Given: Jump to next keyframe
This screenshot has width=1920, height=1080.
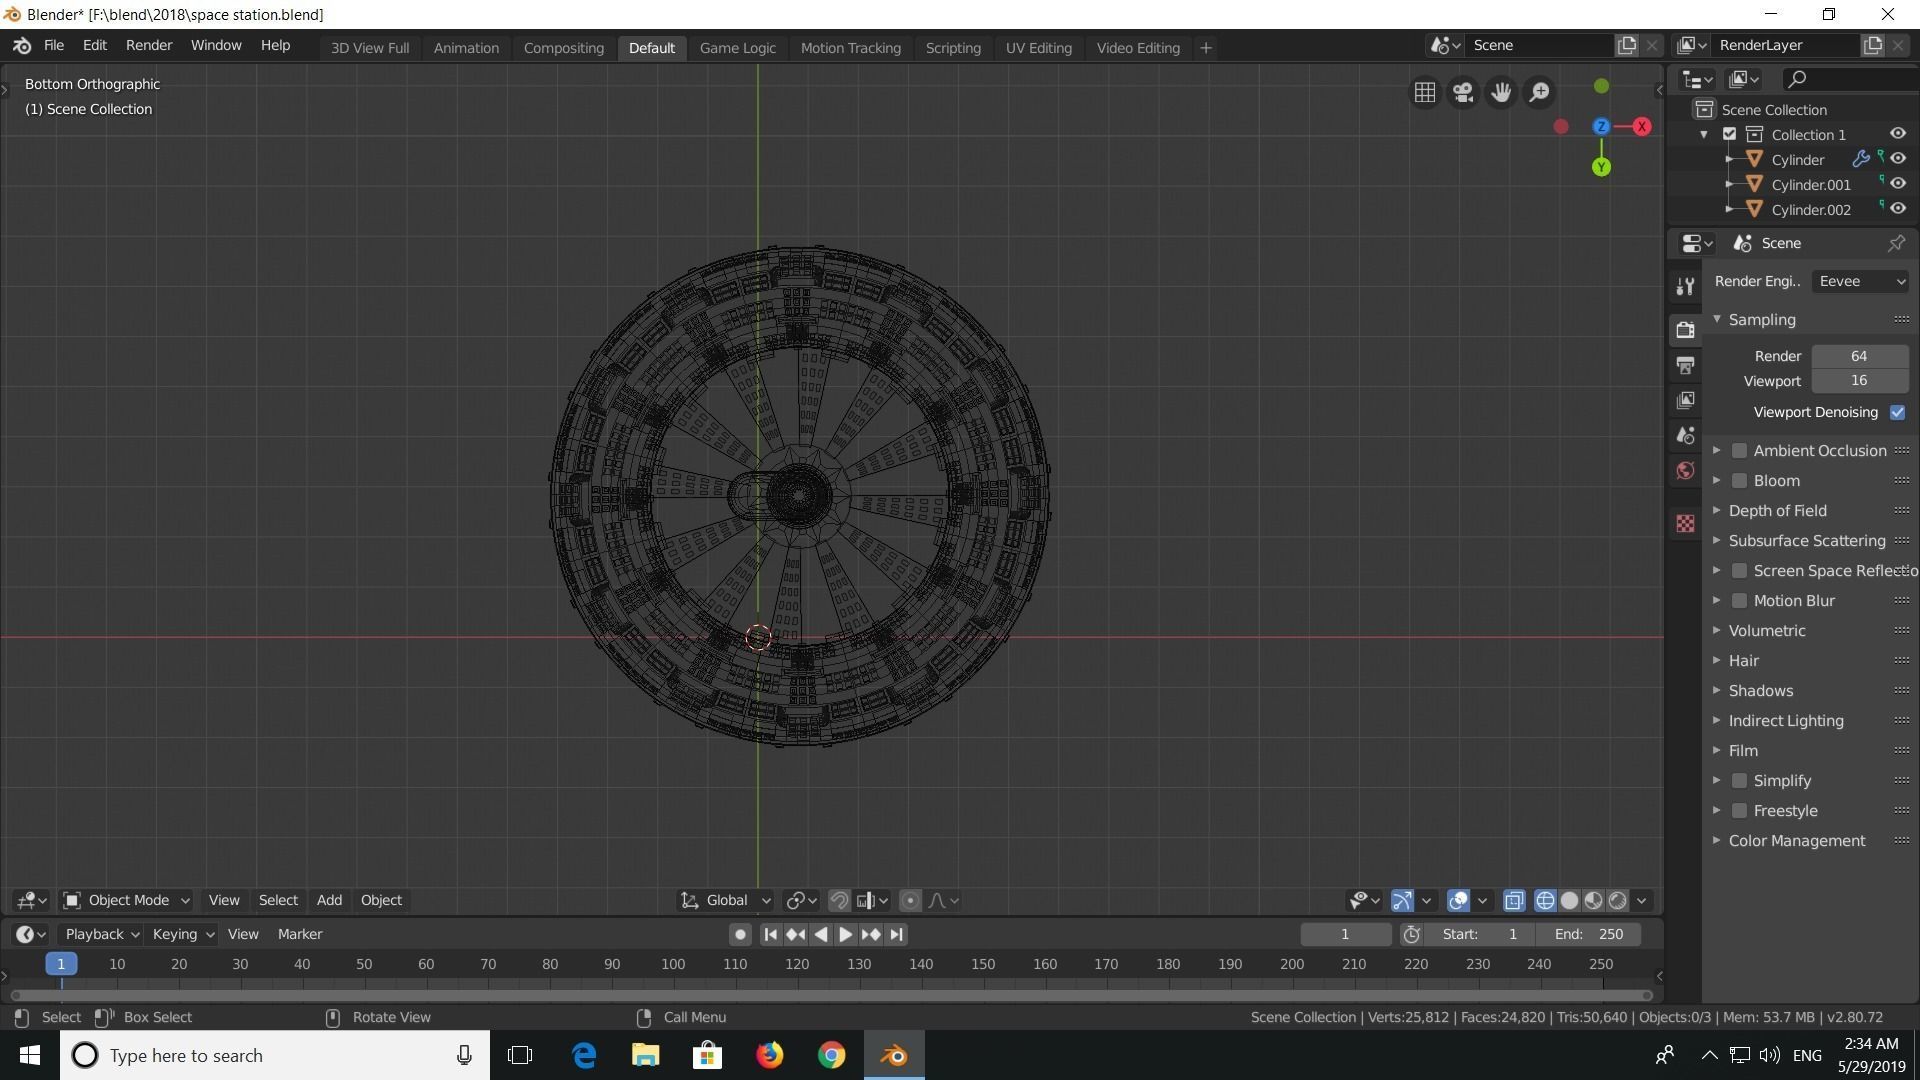Looking at the screenshot, I should point(871,934).
